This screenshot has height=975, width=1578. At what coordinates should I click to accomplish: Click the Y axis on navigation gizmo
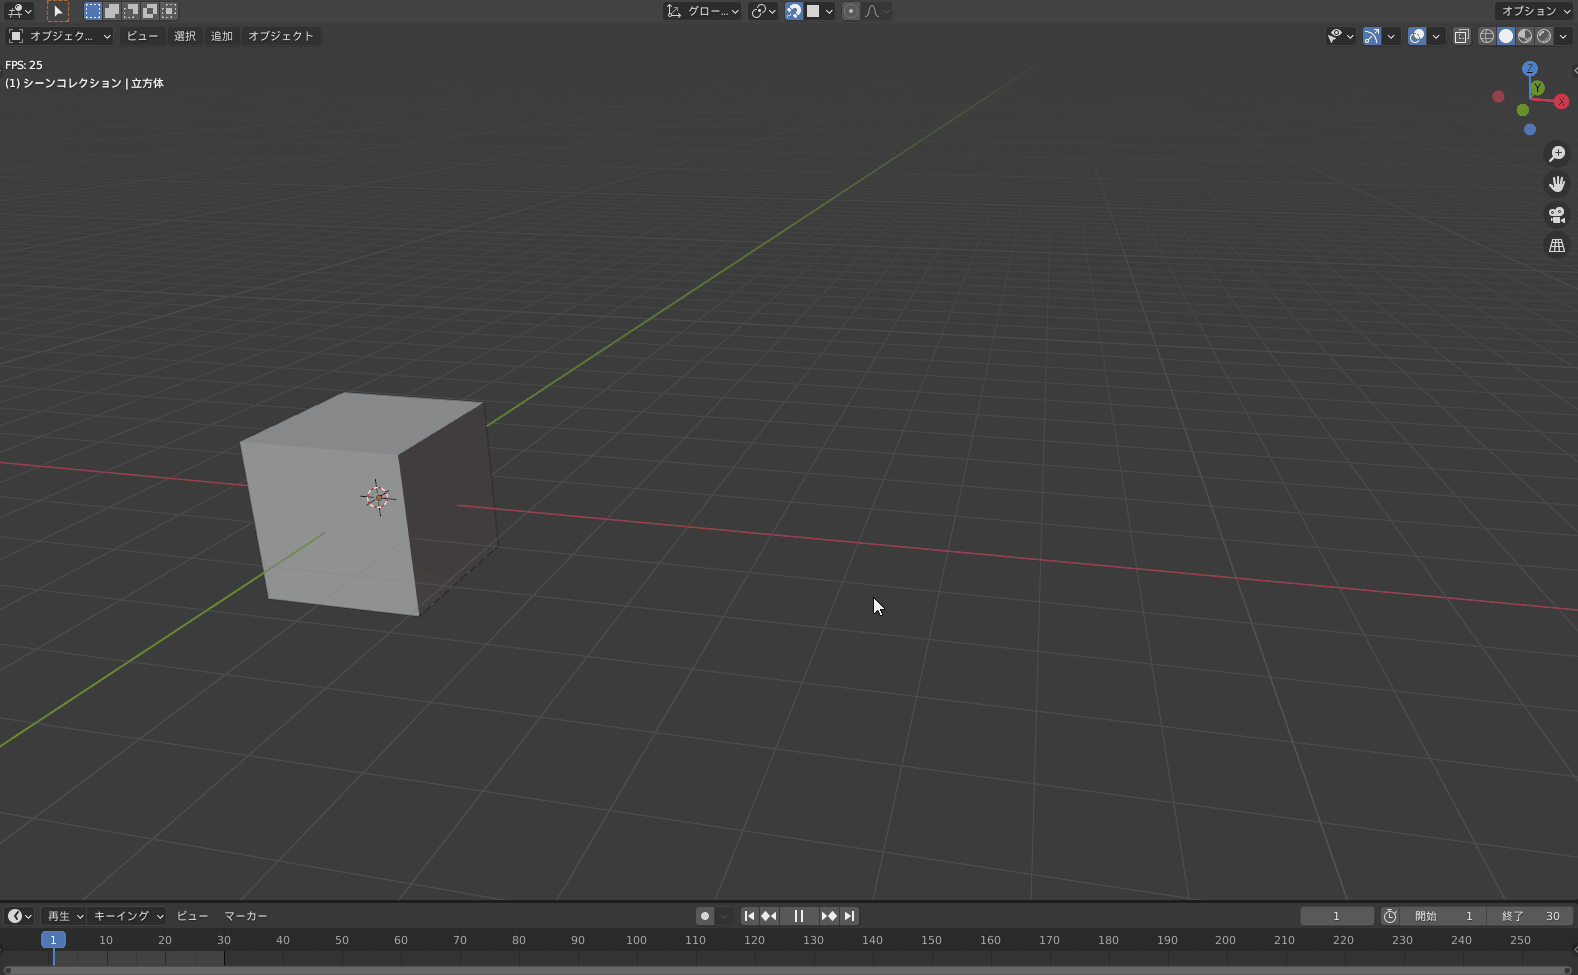(x=1538, y=88)
